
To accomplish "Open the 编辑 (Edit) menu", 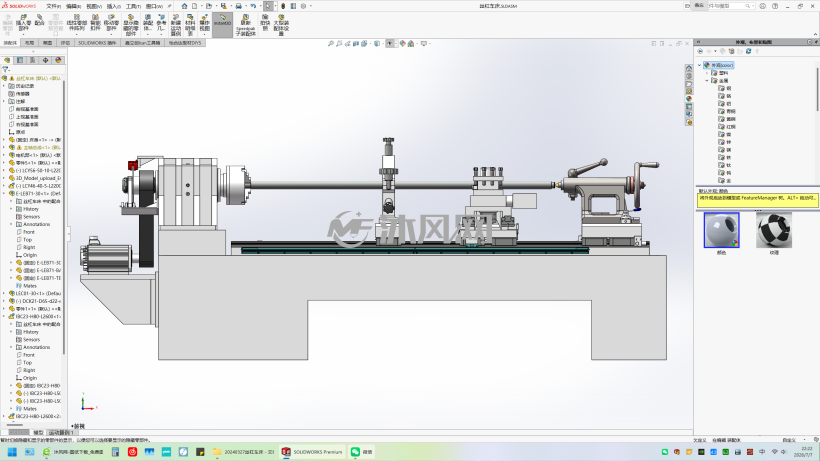I will pyautogui.click(x=73, y=6).
